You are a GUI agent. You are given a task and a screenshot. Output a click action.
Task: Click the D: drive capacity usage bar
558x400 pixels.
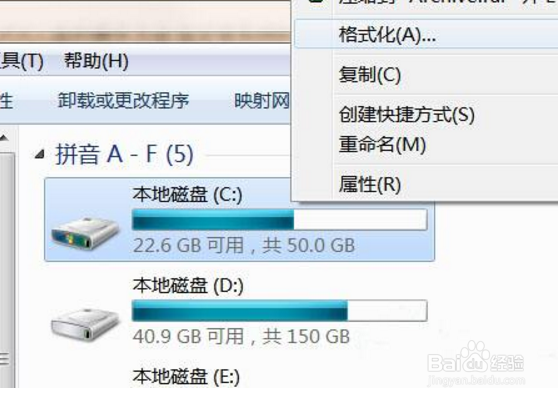click(279, 311)
